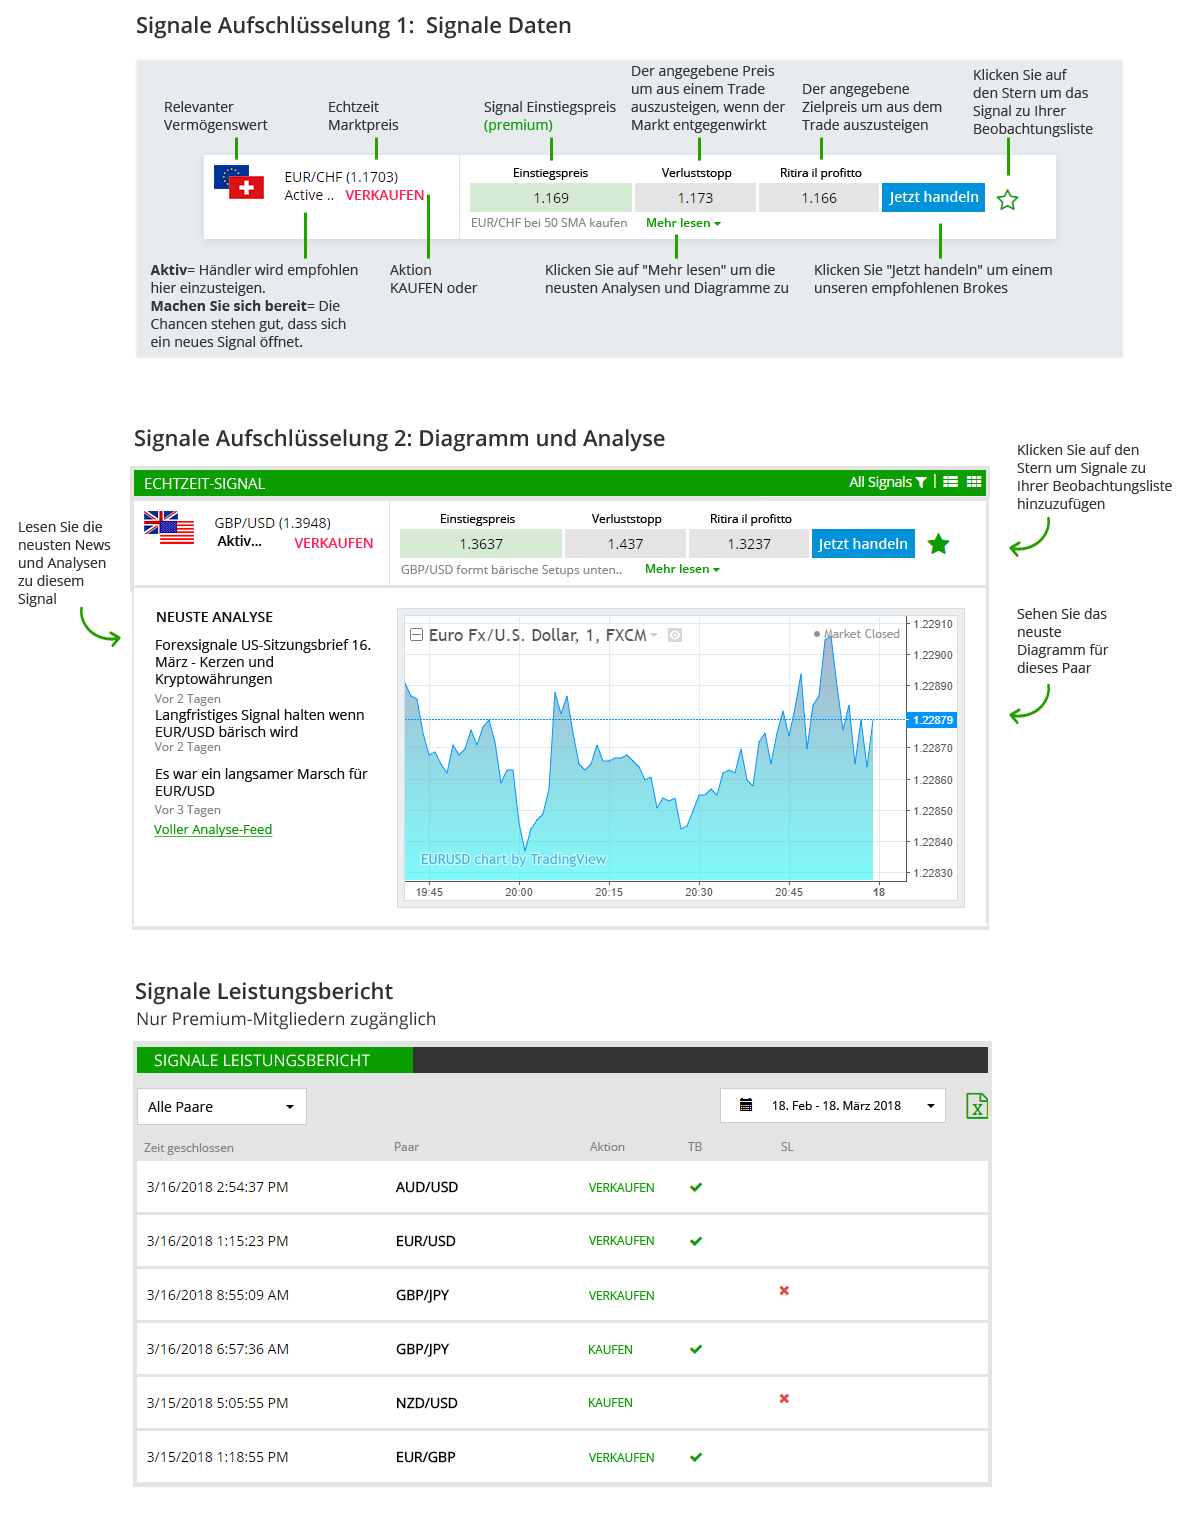Open the Alle Paare dropdown

point(222,1107)
